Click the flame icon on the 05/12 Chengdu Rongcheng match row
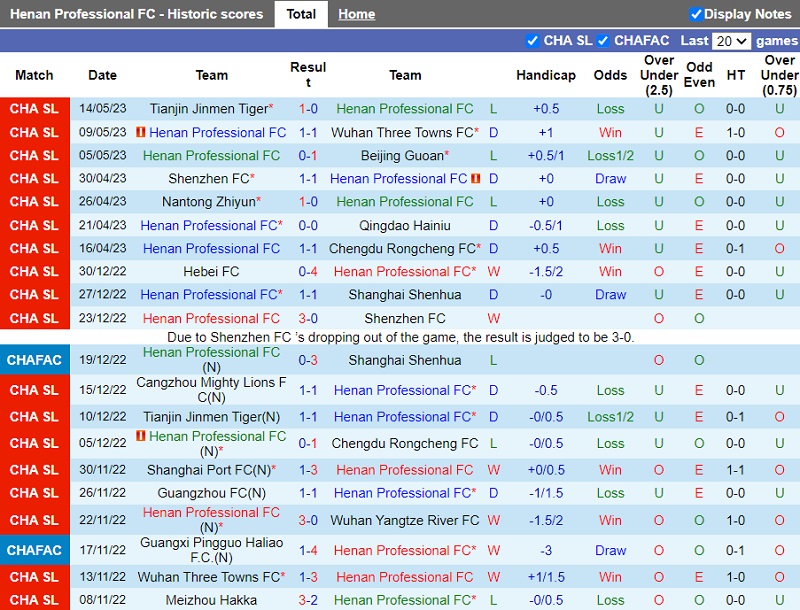800x610 pixels. click(x=140, y=437)
